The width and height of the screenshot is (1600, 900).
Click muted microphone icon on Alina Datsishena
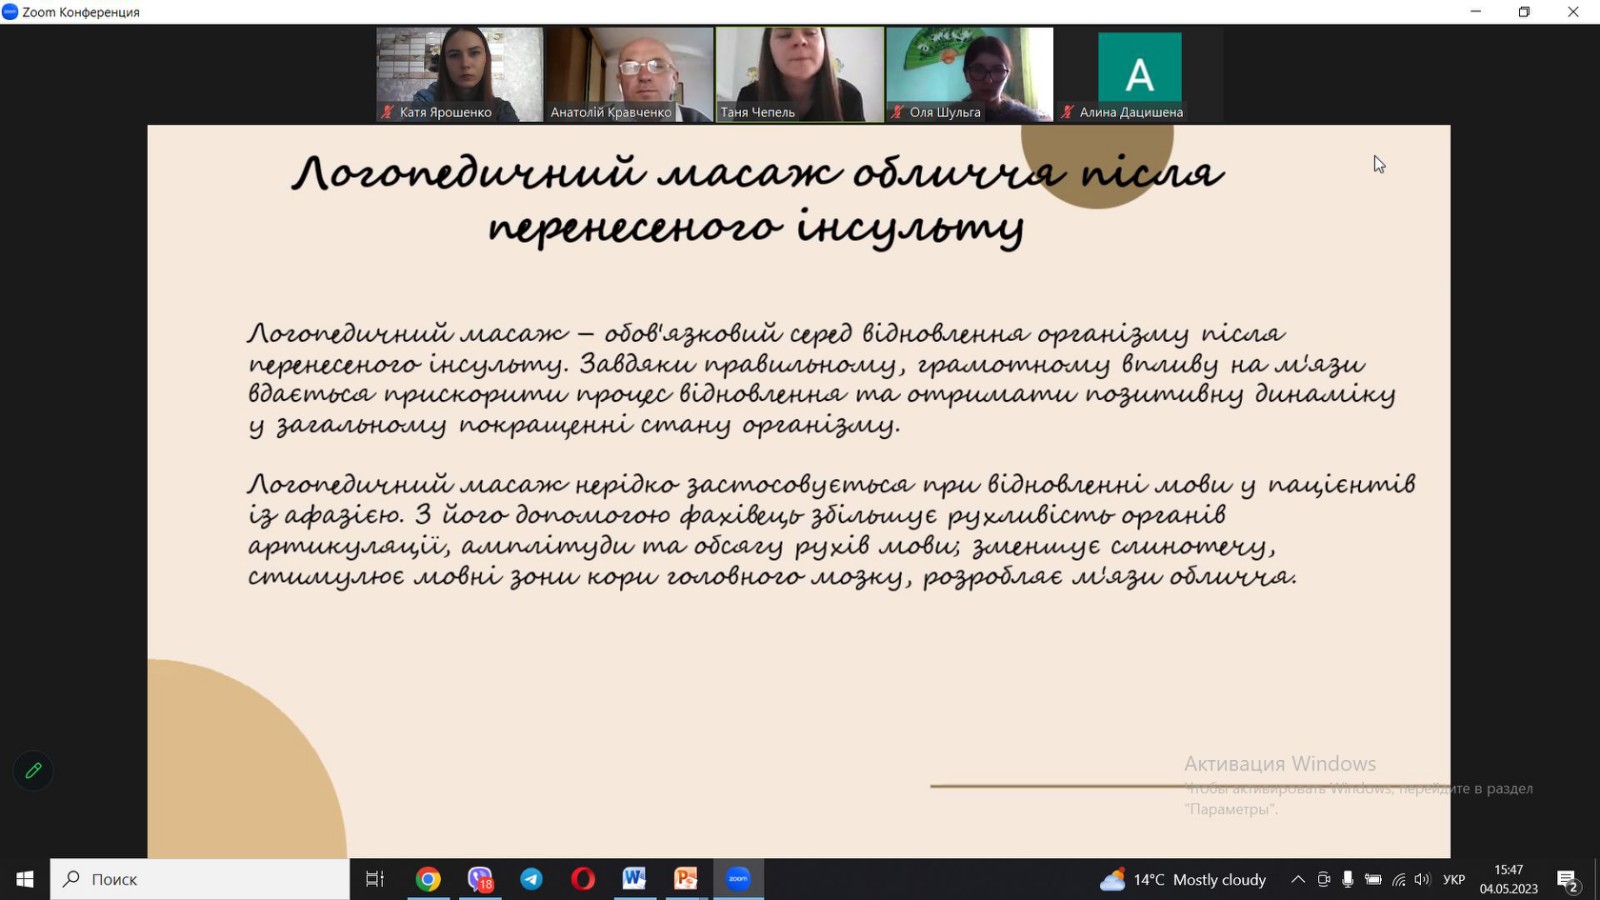click(x=1067, y=112)
